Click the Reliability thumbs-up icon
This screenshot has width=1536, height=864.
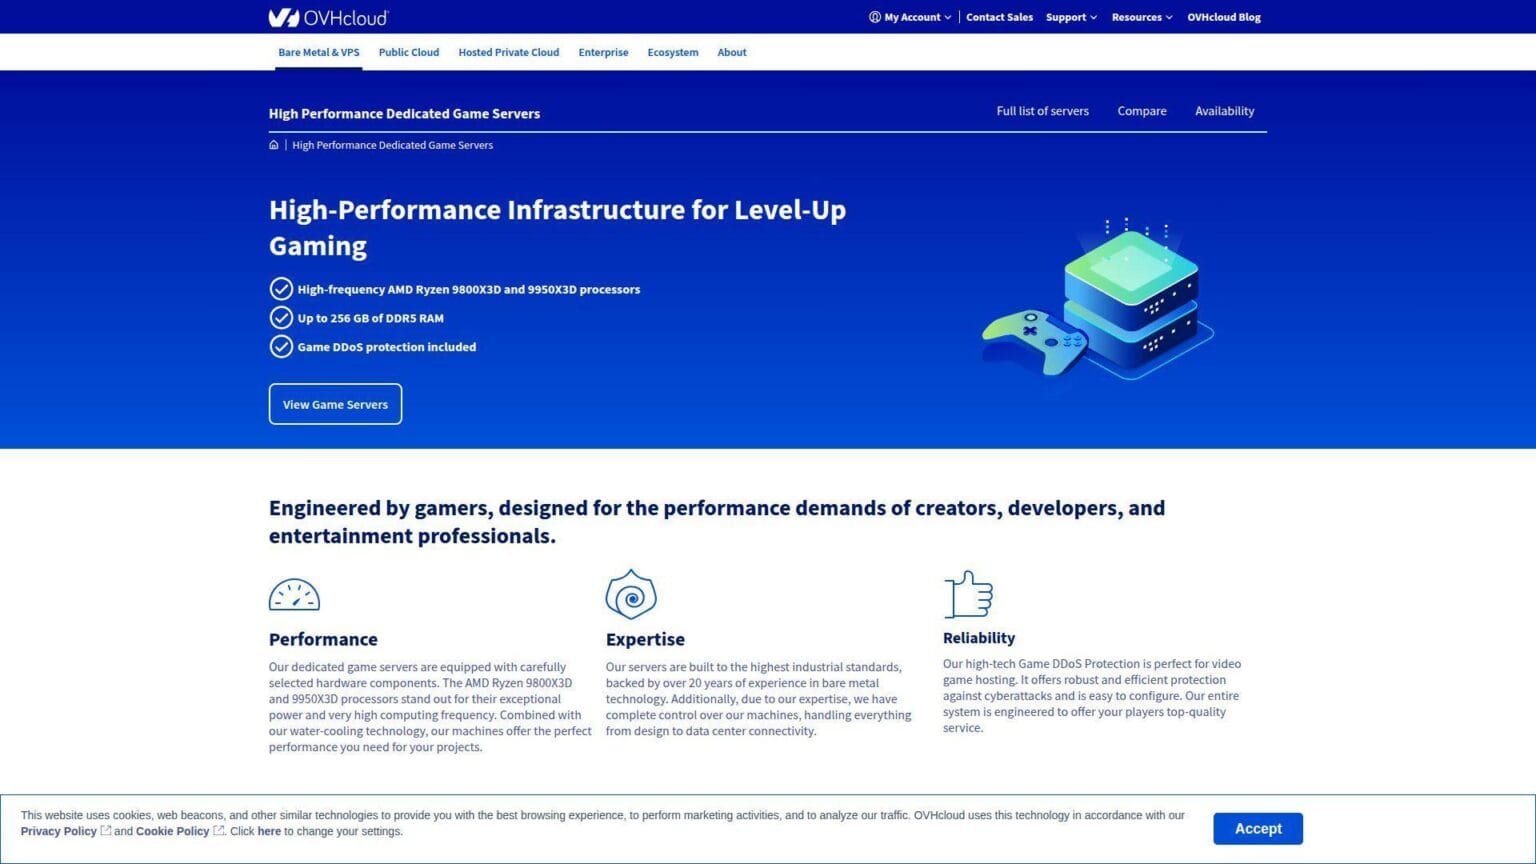coord(968,595)
